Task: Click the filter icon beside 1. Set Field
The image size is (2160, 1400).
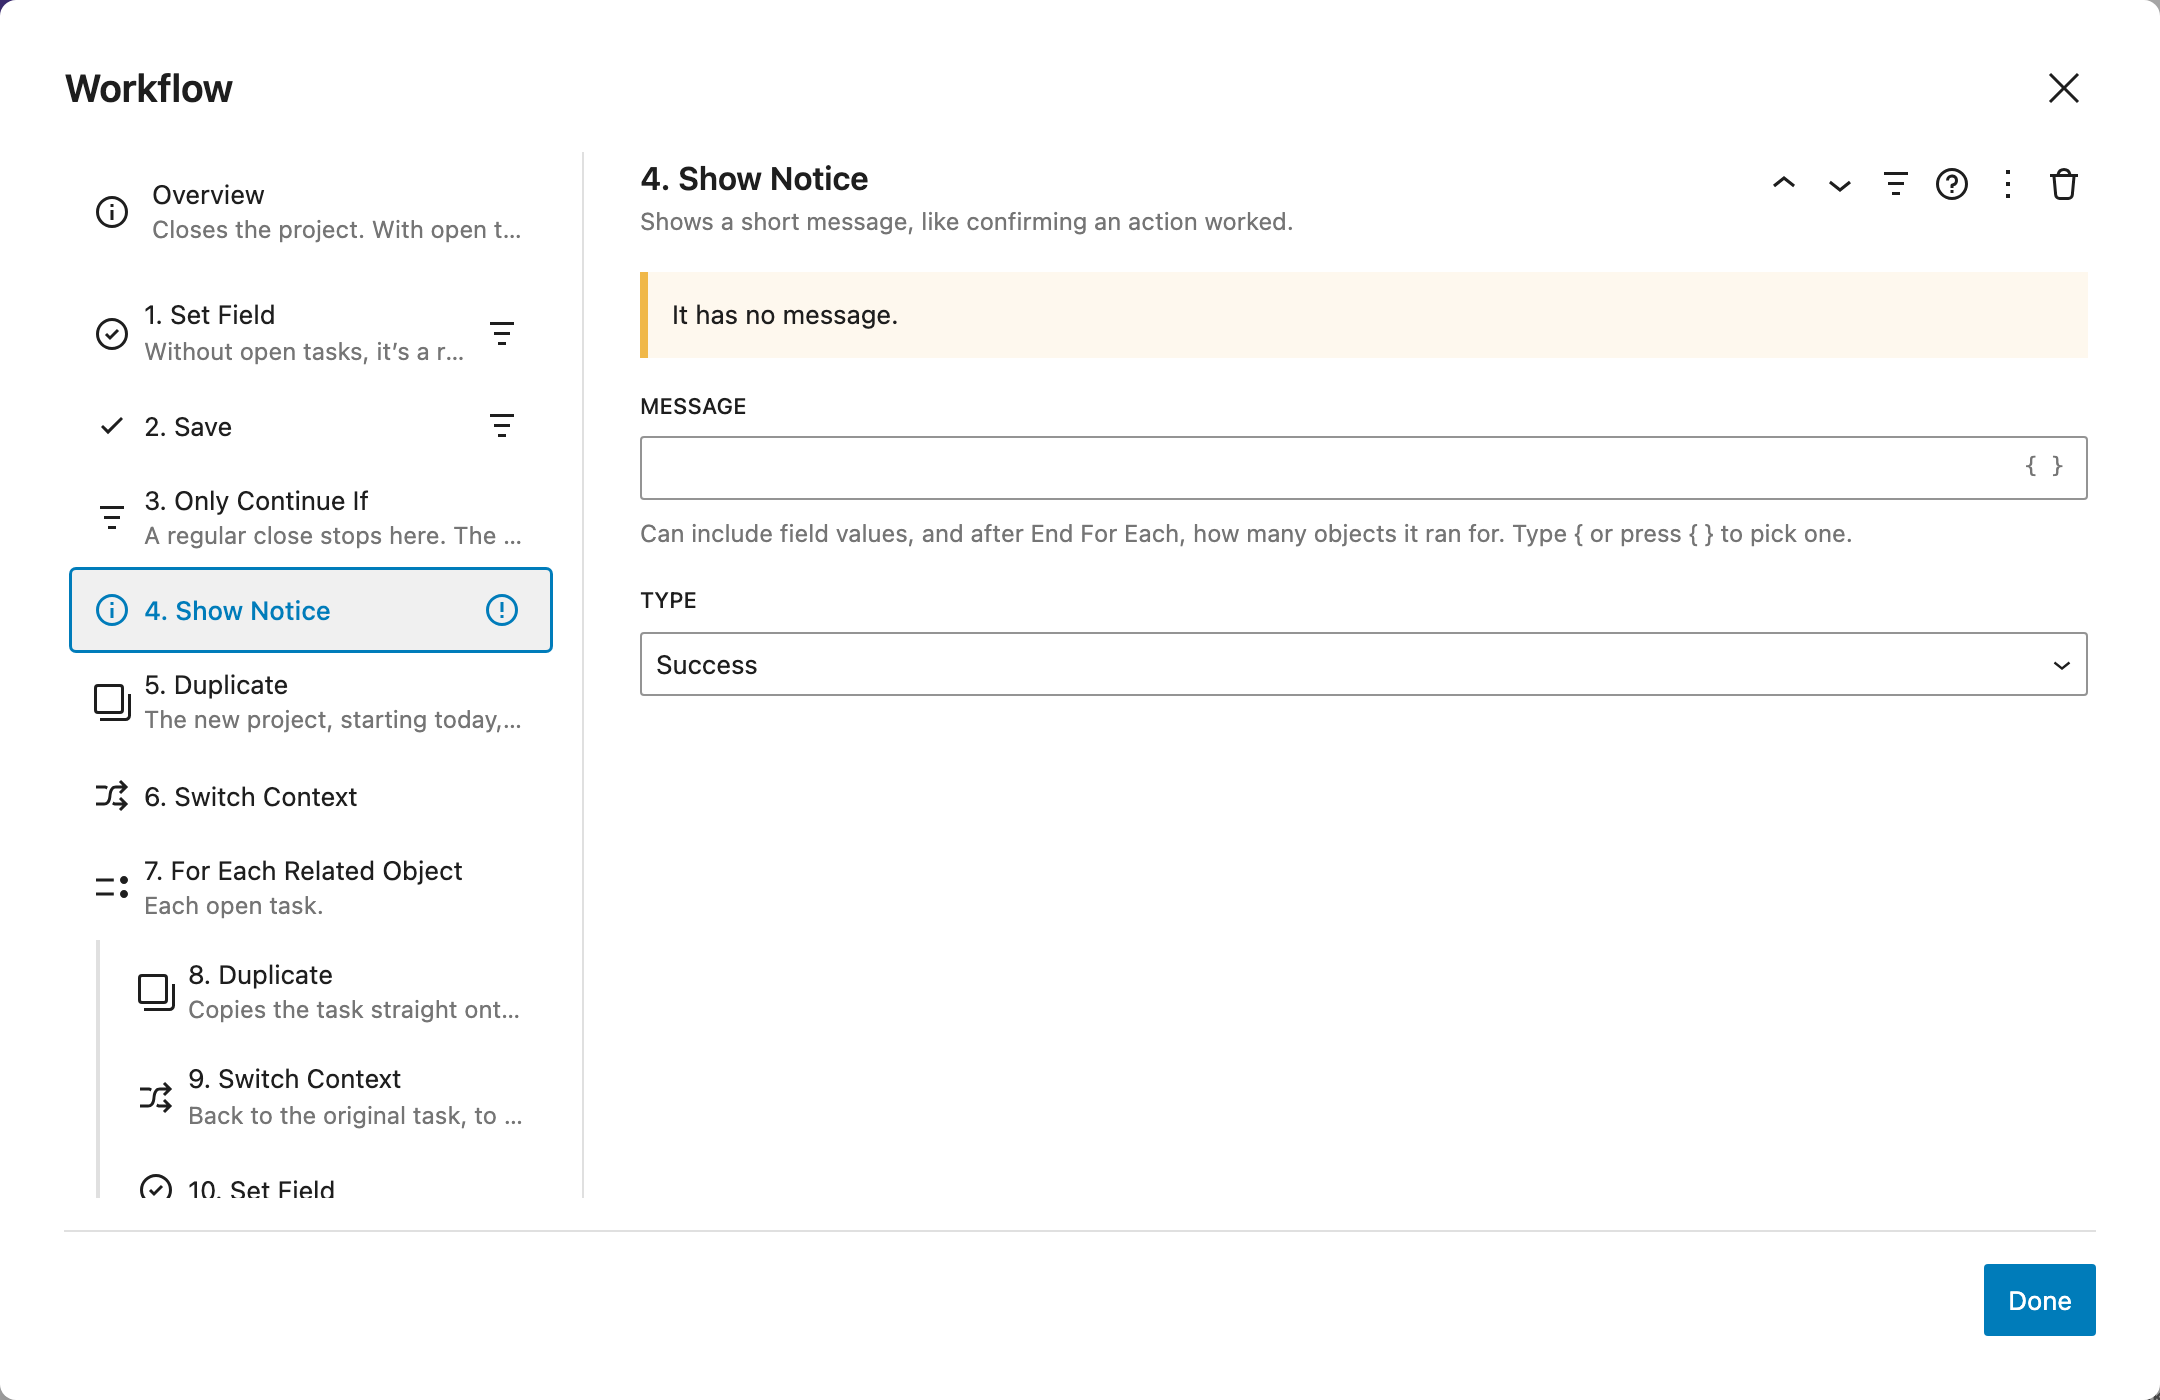Action: pos(502,333)
